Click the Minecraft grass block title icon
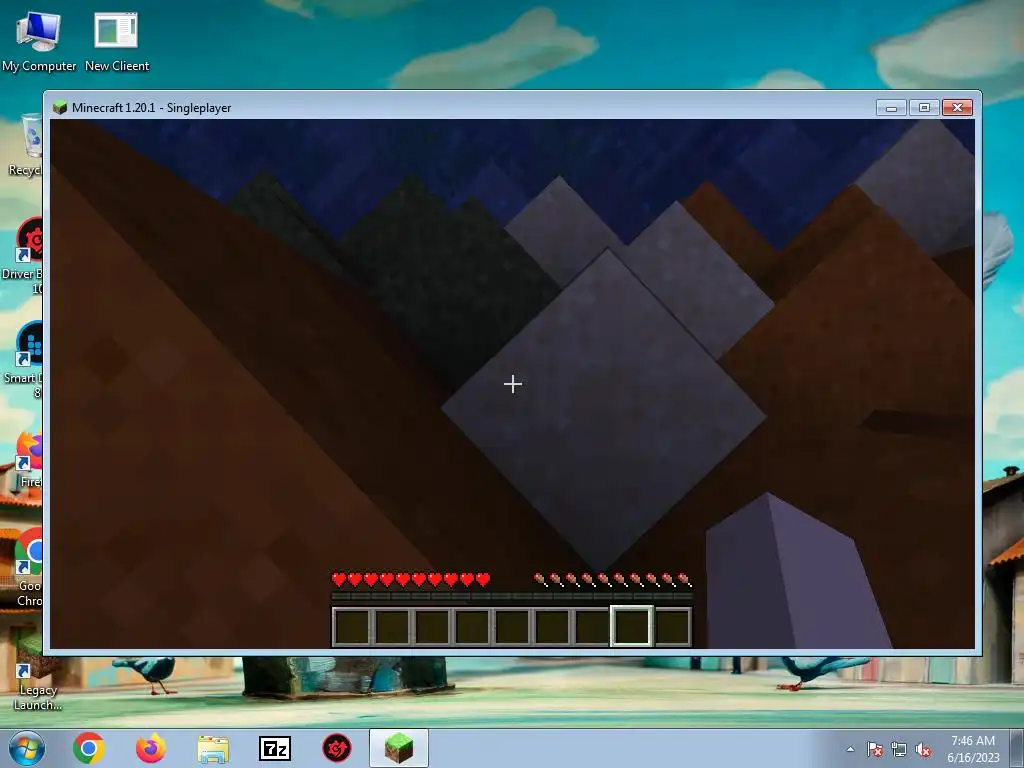 click(x=60, y=107)
